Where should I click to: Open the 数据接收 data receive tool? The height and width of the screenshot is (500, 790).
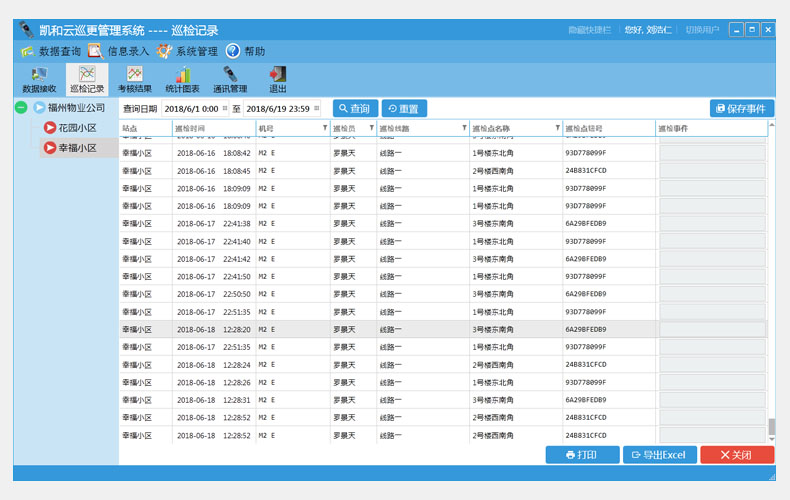39,80
